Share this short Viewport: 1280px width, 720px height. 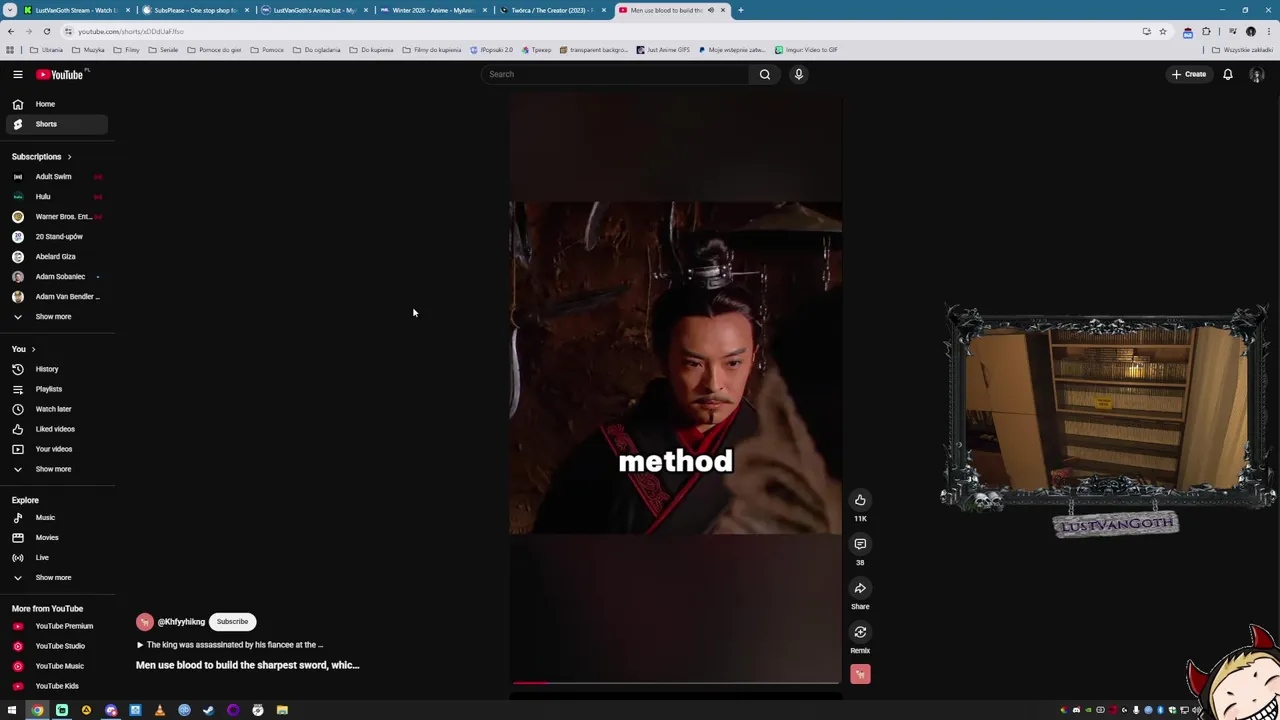(x=860, y=588)
